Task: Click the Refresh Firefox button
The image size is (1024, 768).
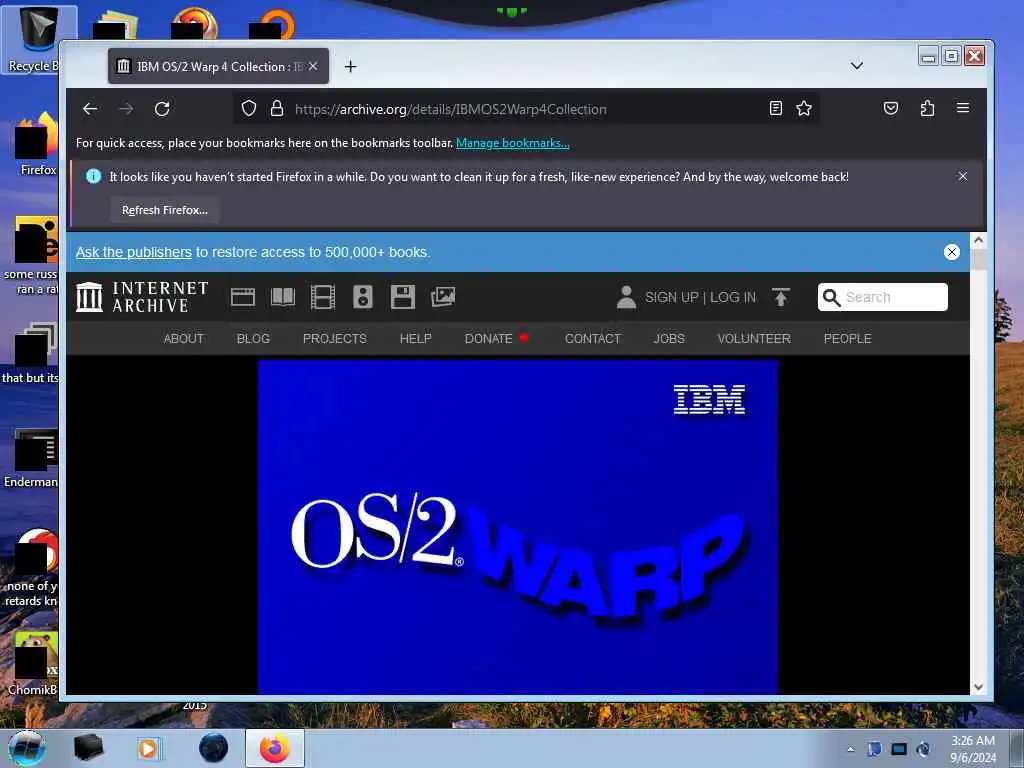Action: (x=165, y=210)
